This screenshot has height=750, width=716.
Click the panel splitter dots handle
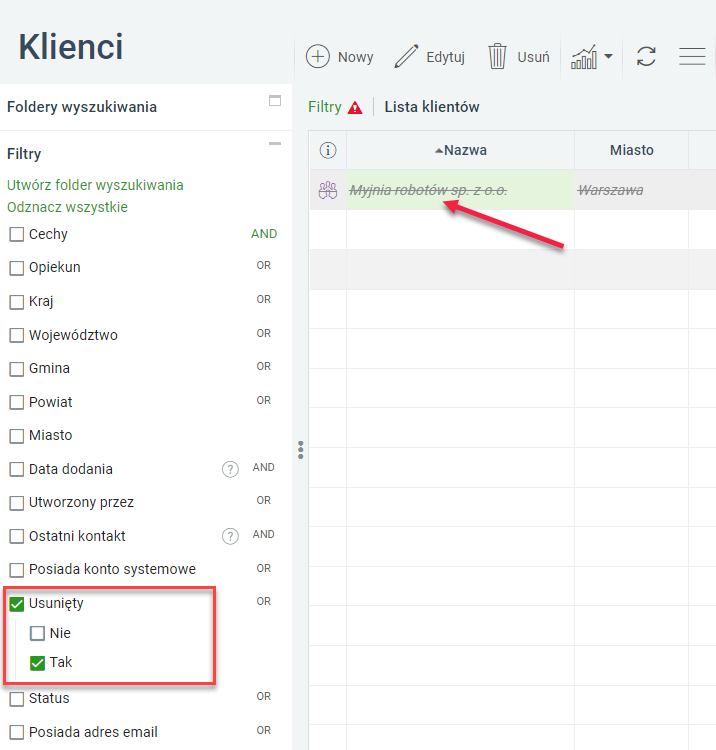click(x=300, y=450)
